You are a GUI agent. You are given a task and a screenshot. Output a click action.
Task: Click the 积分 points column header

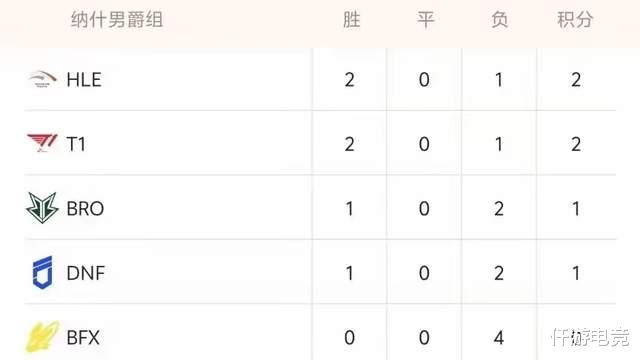pyautogui.click(x=575, y=20)
